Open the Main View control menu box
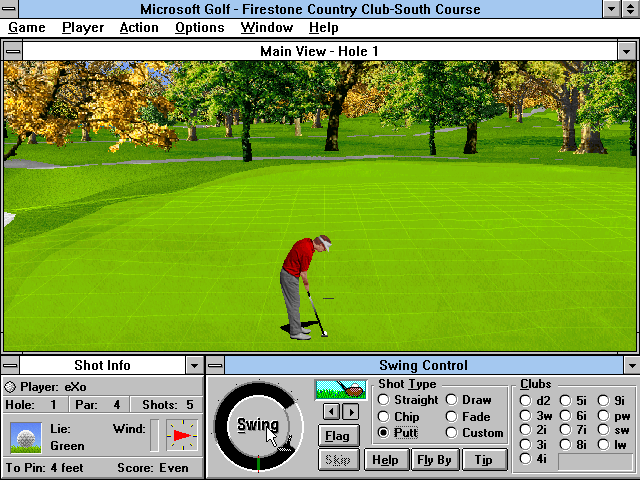 point(13,51)
